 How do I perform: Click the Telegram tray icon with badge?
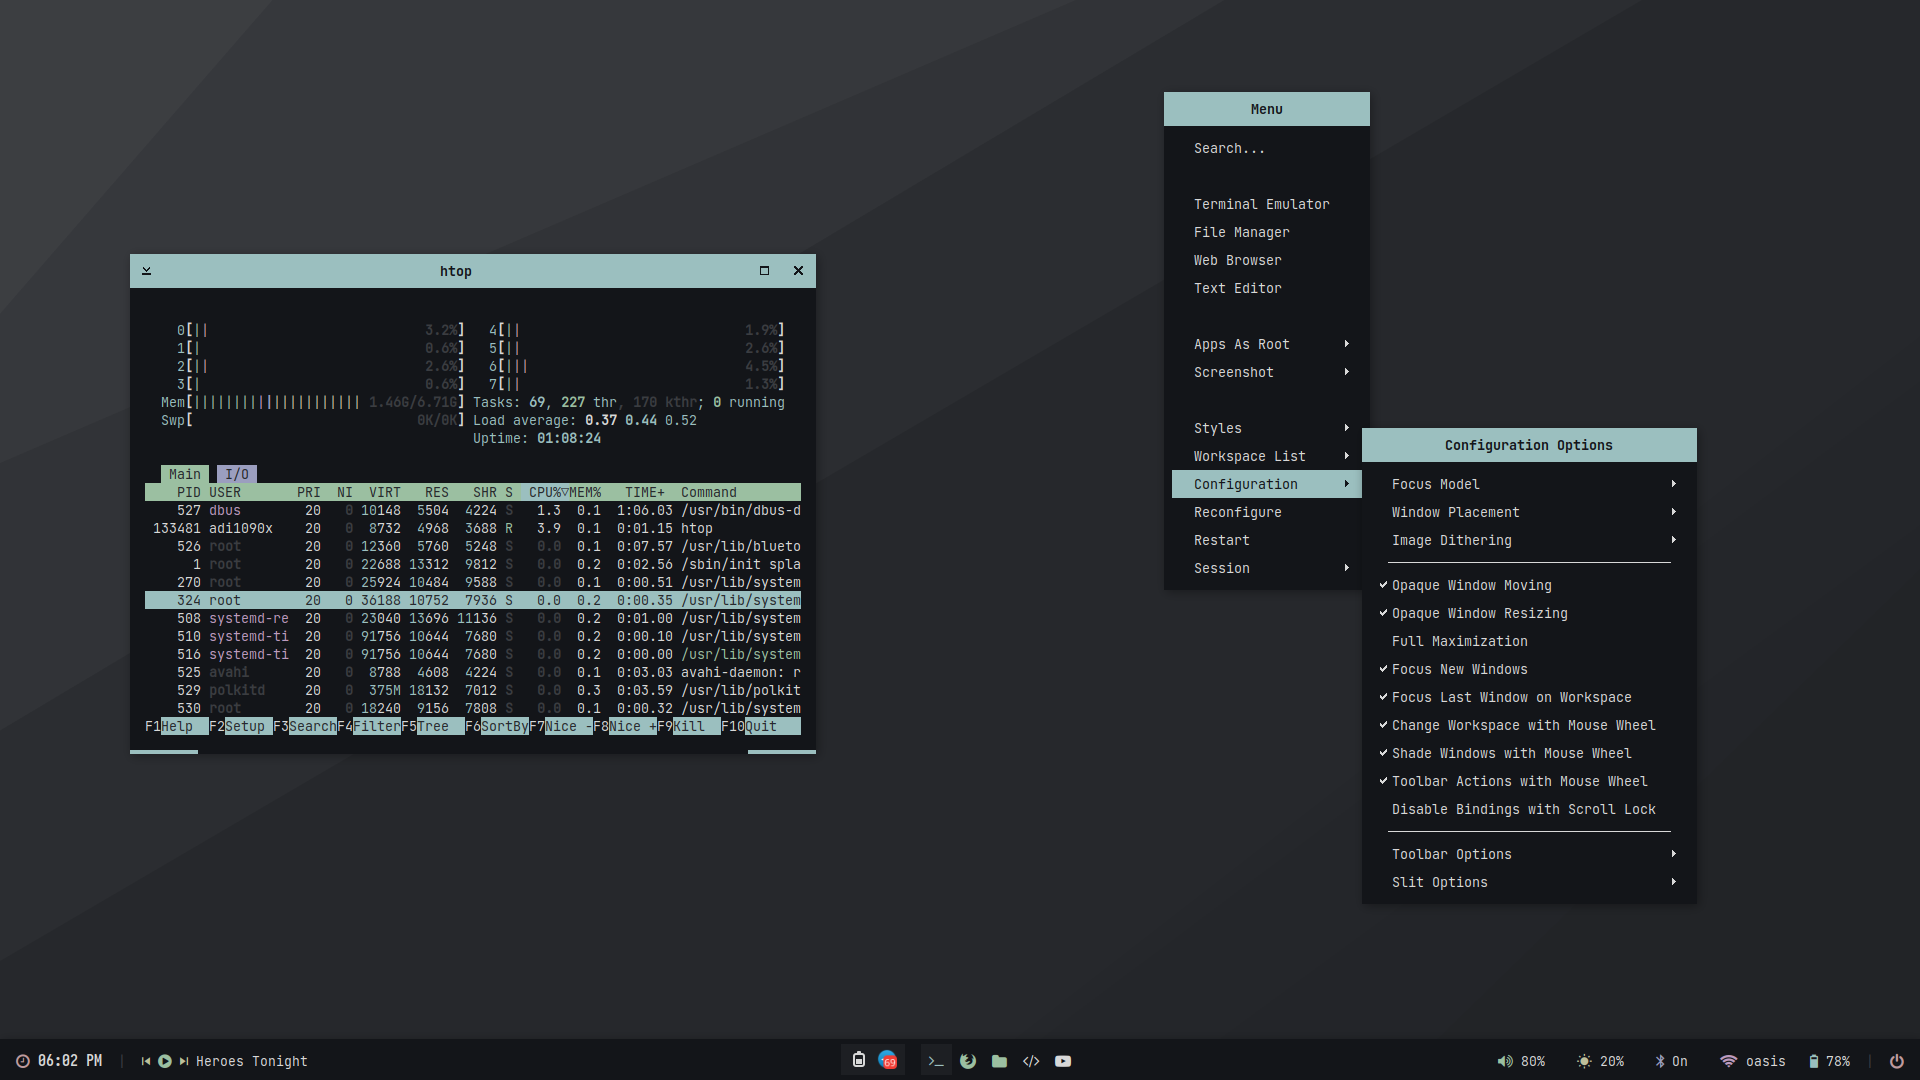coord(888,1060)
